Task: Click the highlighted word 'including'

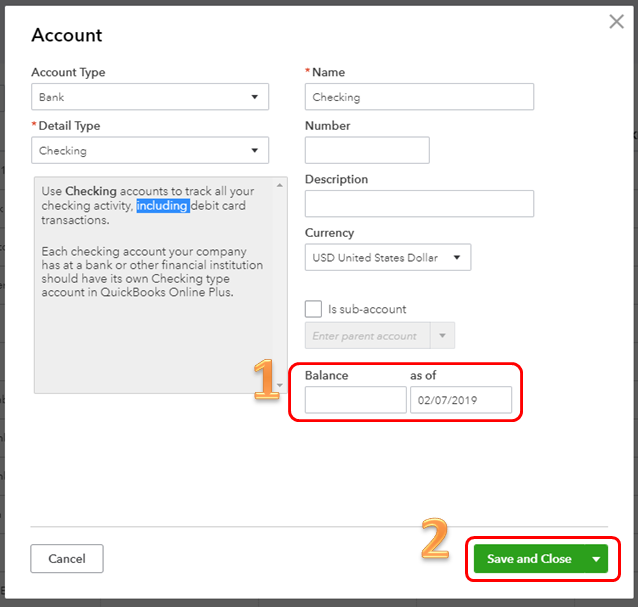Action: (162, 206)
